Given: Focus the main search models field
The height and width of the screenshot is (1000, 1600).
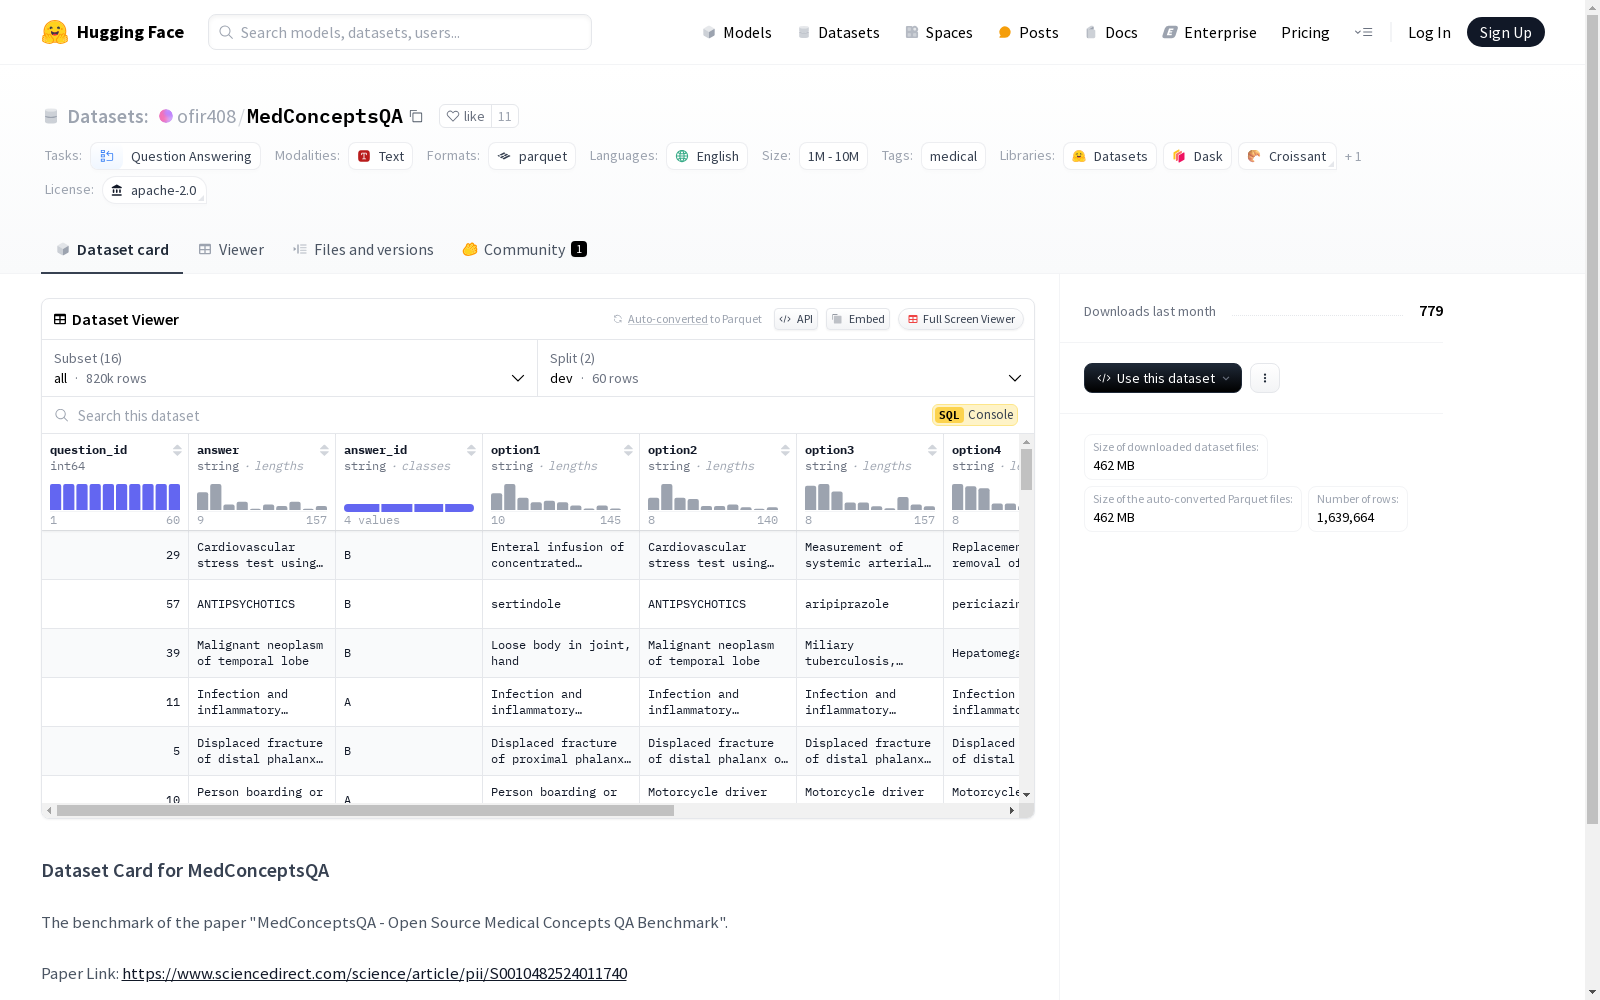Looking at the screenshot, I should pos(400,32).
